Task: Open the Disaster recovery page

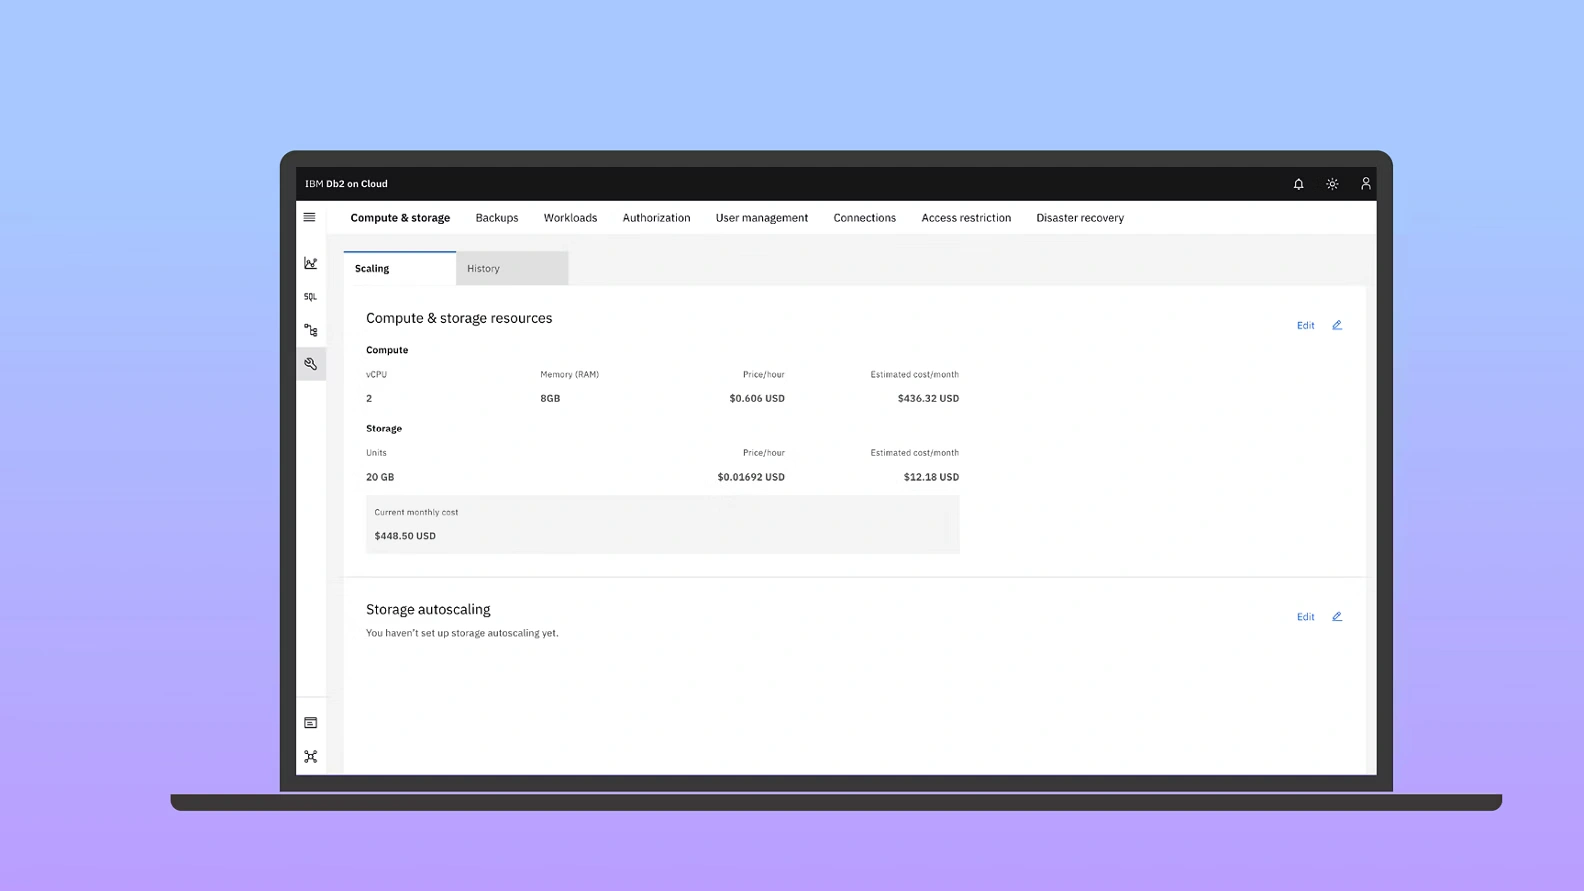Action: point(1080,218)
